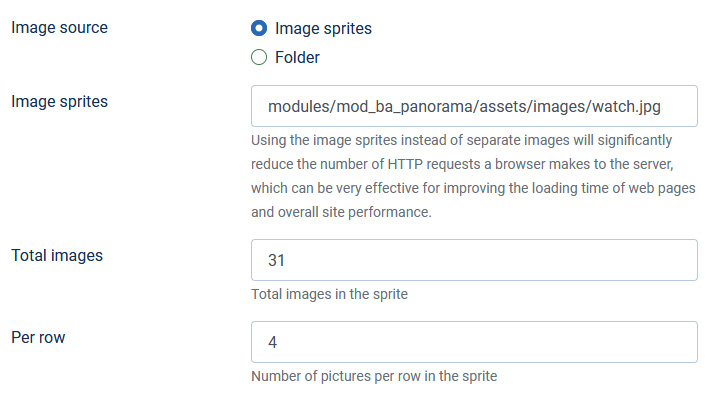Click the 'Total images in the sprite' hint
Screen dimensions: 713x398
(x=329, y=294)
